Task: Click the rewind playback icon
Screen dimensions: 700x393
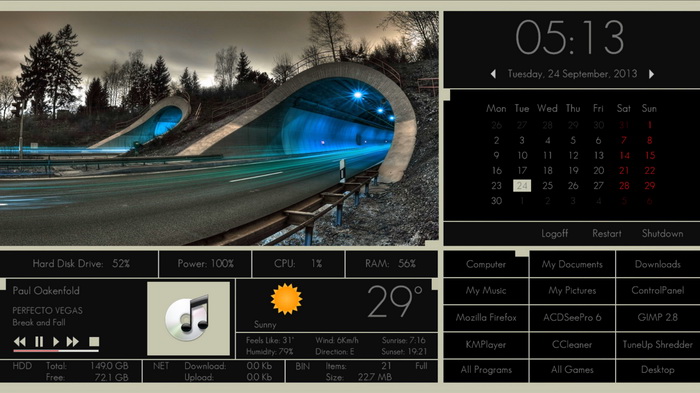Action: click(20, 342)
